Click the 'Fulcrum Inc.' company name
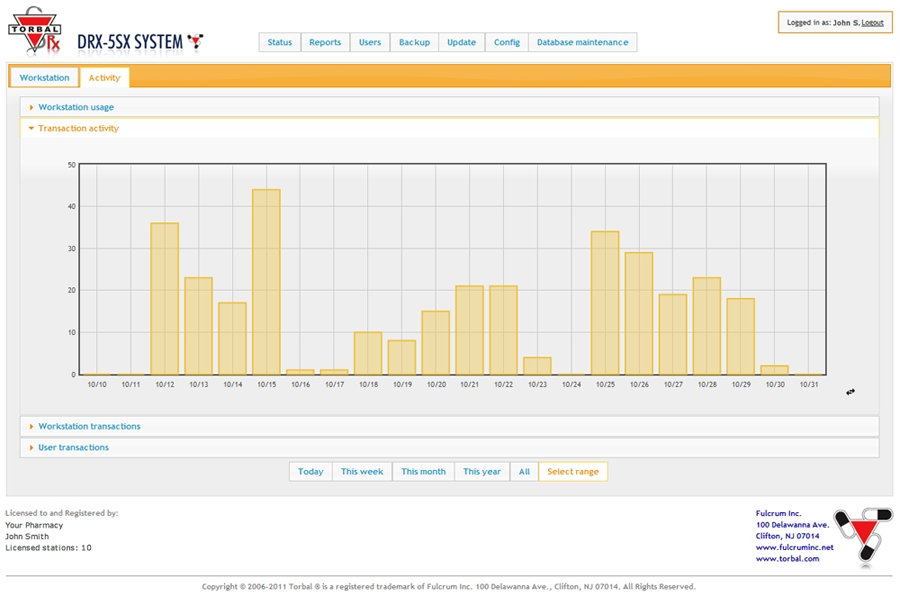Image resolution: width=900 pixels, height=605 pixels. coord(778,513)
